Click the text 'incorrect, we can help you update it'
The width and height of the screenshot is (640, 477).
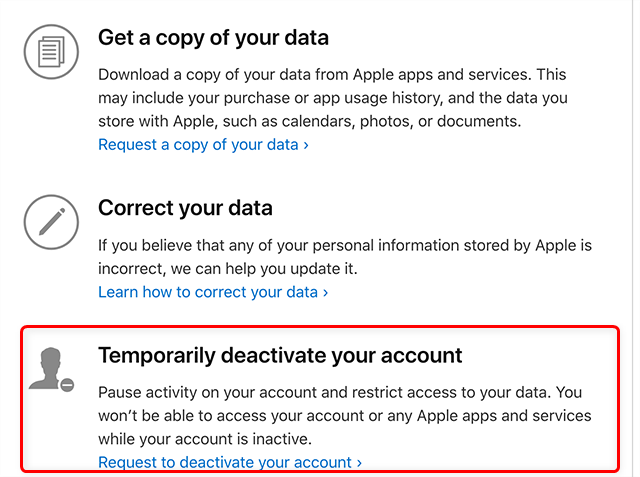pyautogui.click(x=227, y=269)
